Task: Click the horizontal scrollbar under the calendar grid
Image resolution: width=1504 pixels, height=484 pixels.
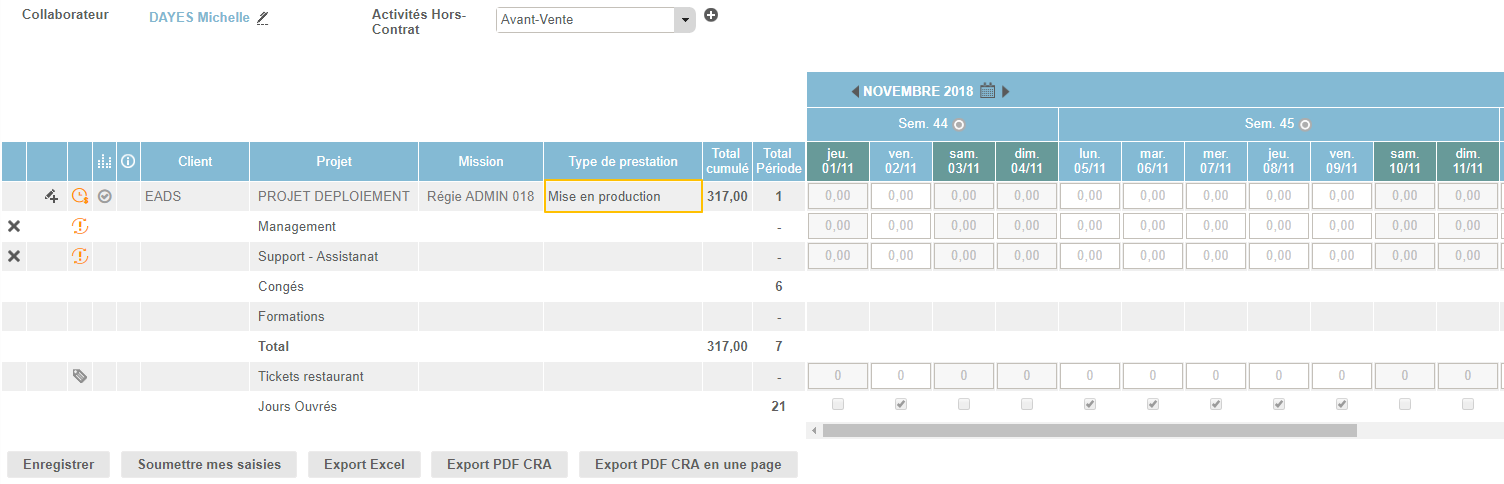Action: coord(1088,431)
